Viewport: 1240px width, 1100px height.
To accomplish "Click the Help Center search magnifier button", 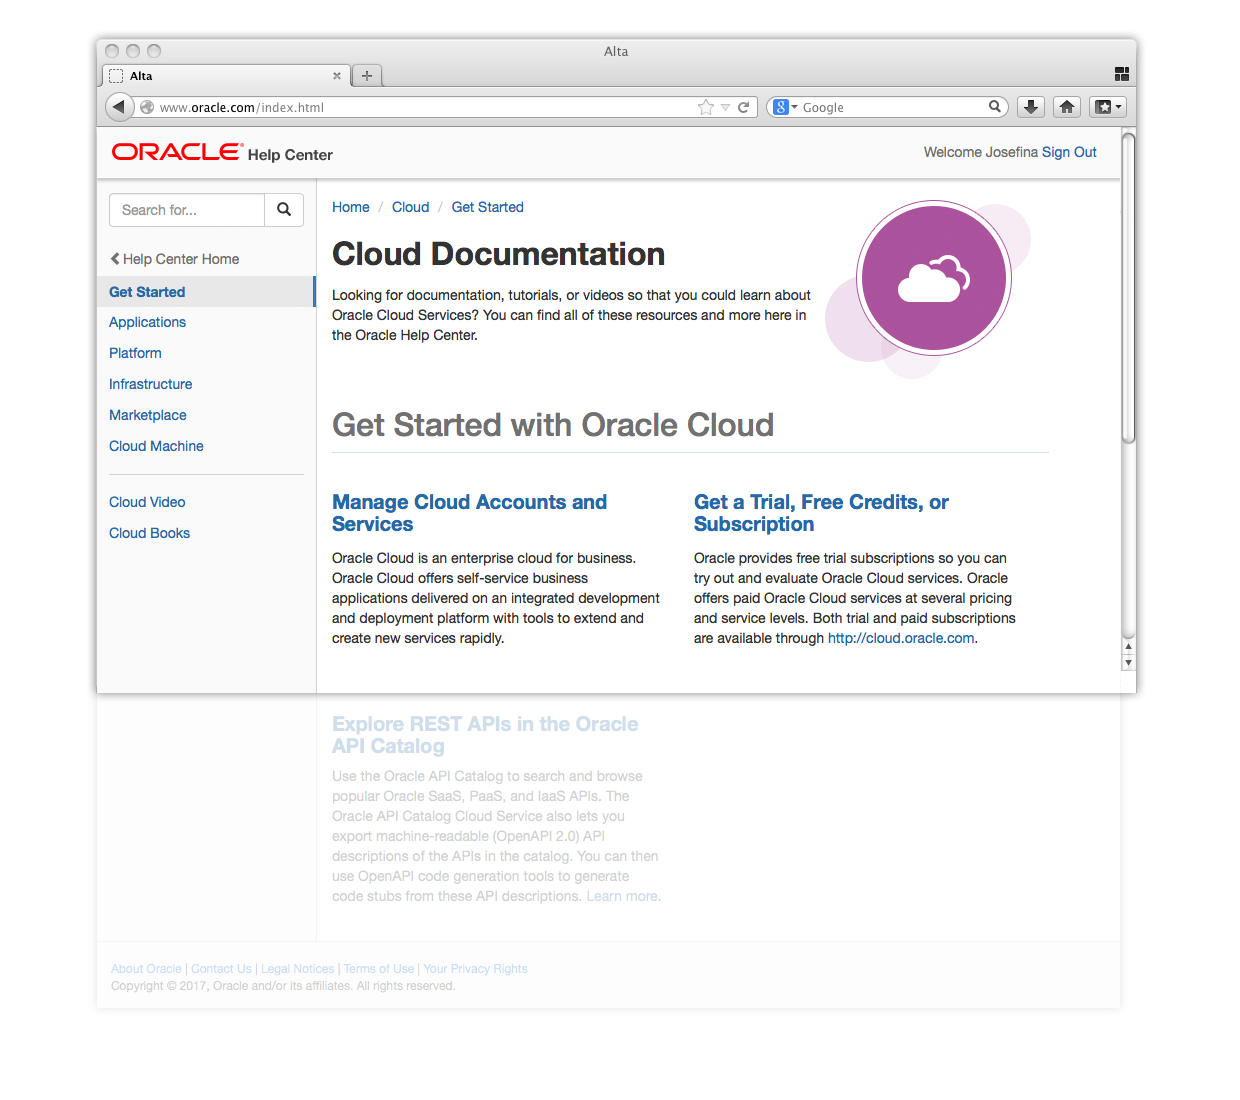I will tap(284, 210).
